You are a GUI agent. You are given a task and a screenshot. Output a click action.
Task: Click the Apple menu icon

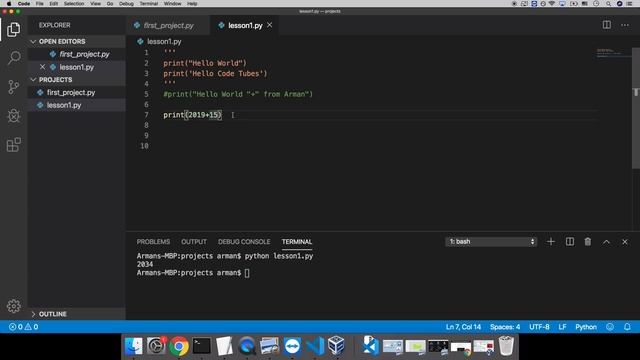coord(9,4)
